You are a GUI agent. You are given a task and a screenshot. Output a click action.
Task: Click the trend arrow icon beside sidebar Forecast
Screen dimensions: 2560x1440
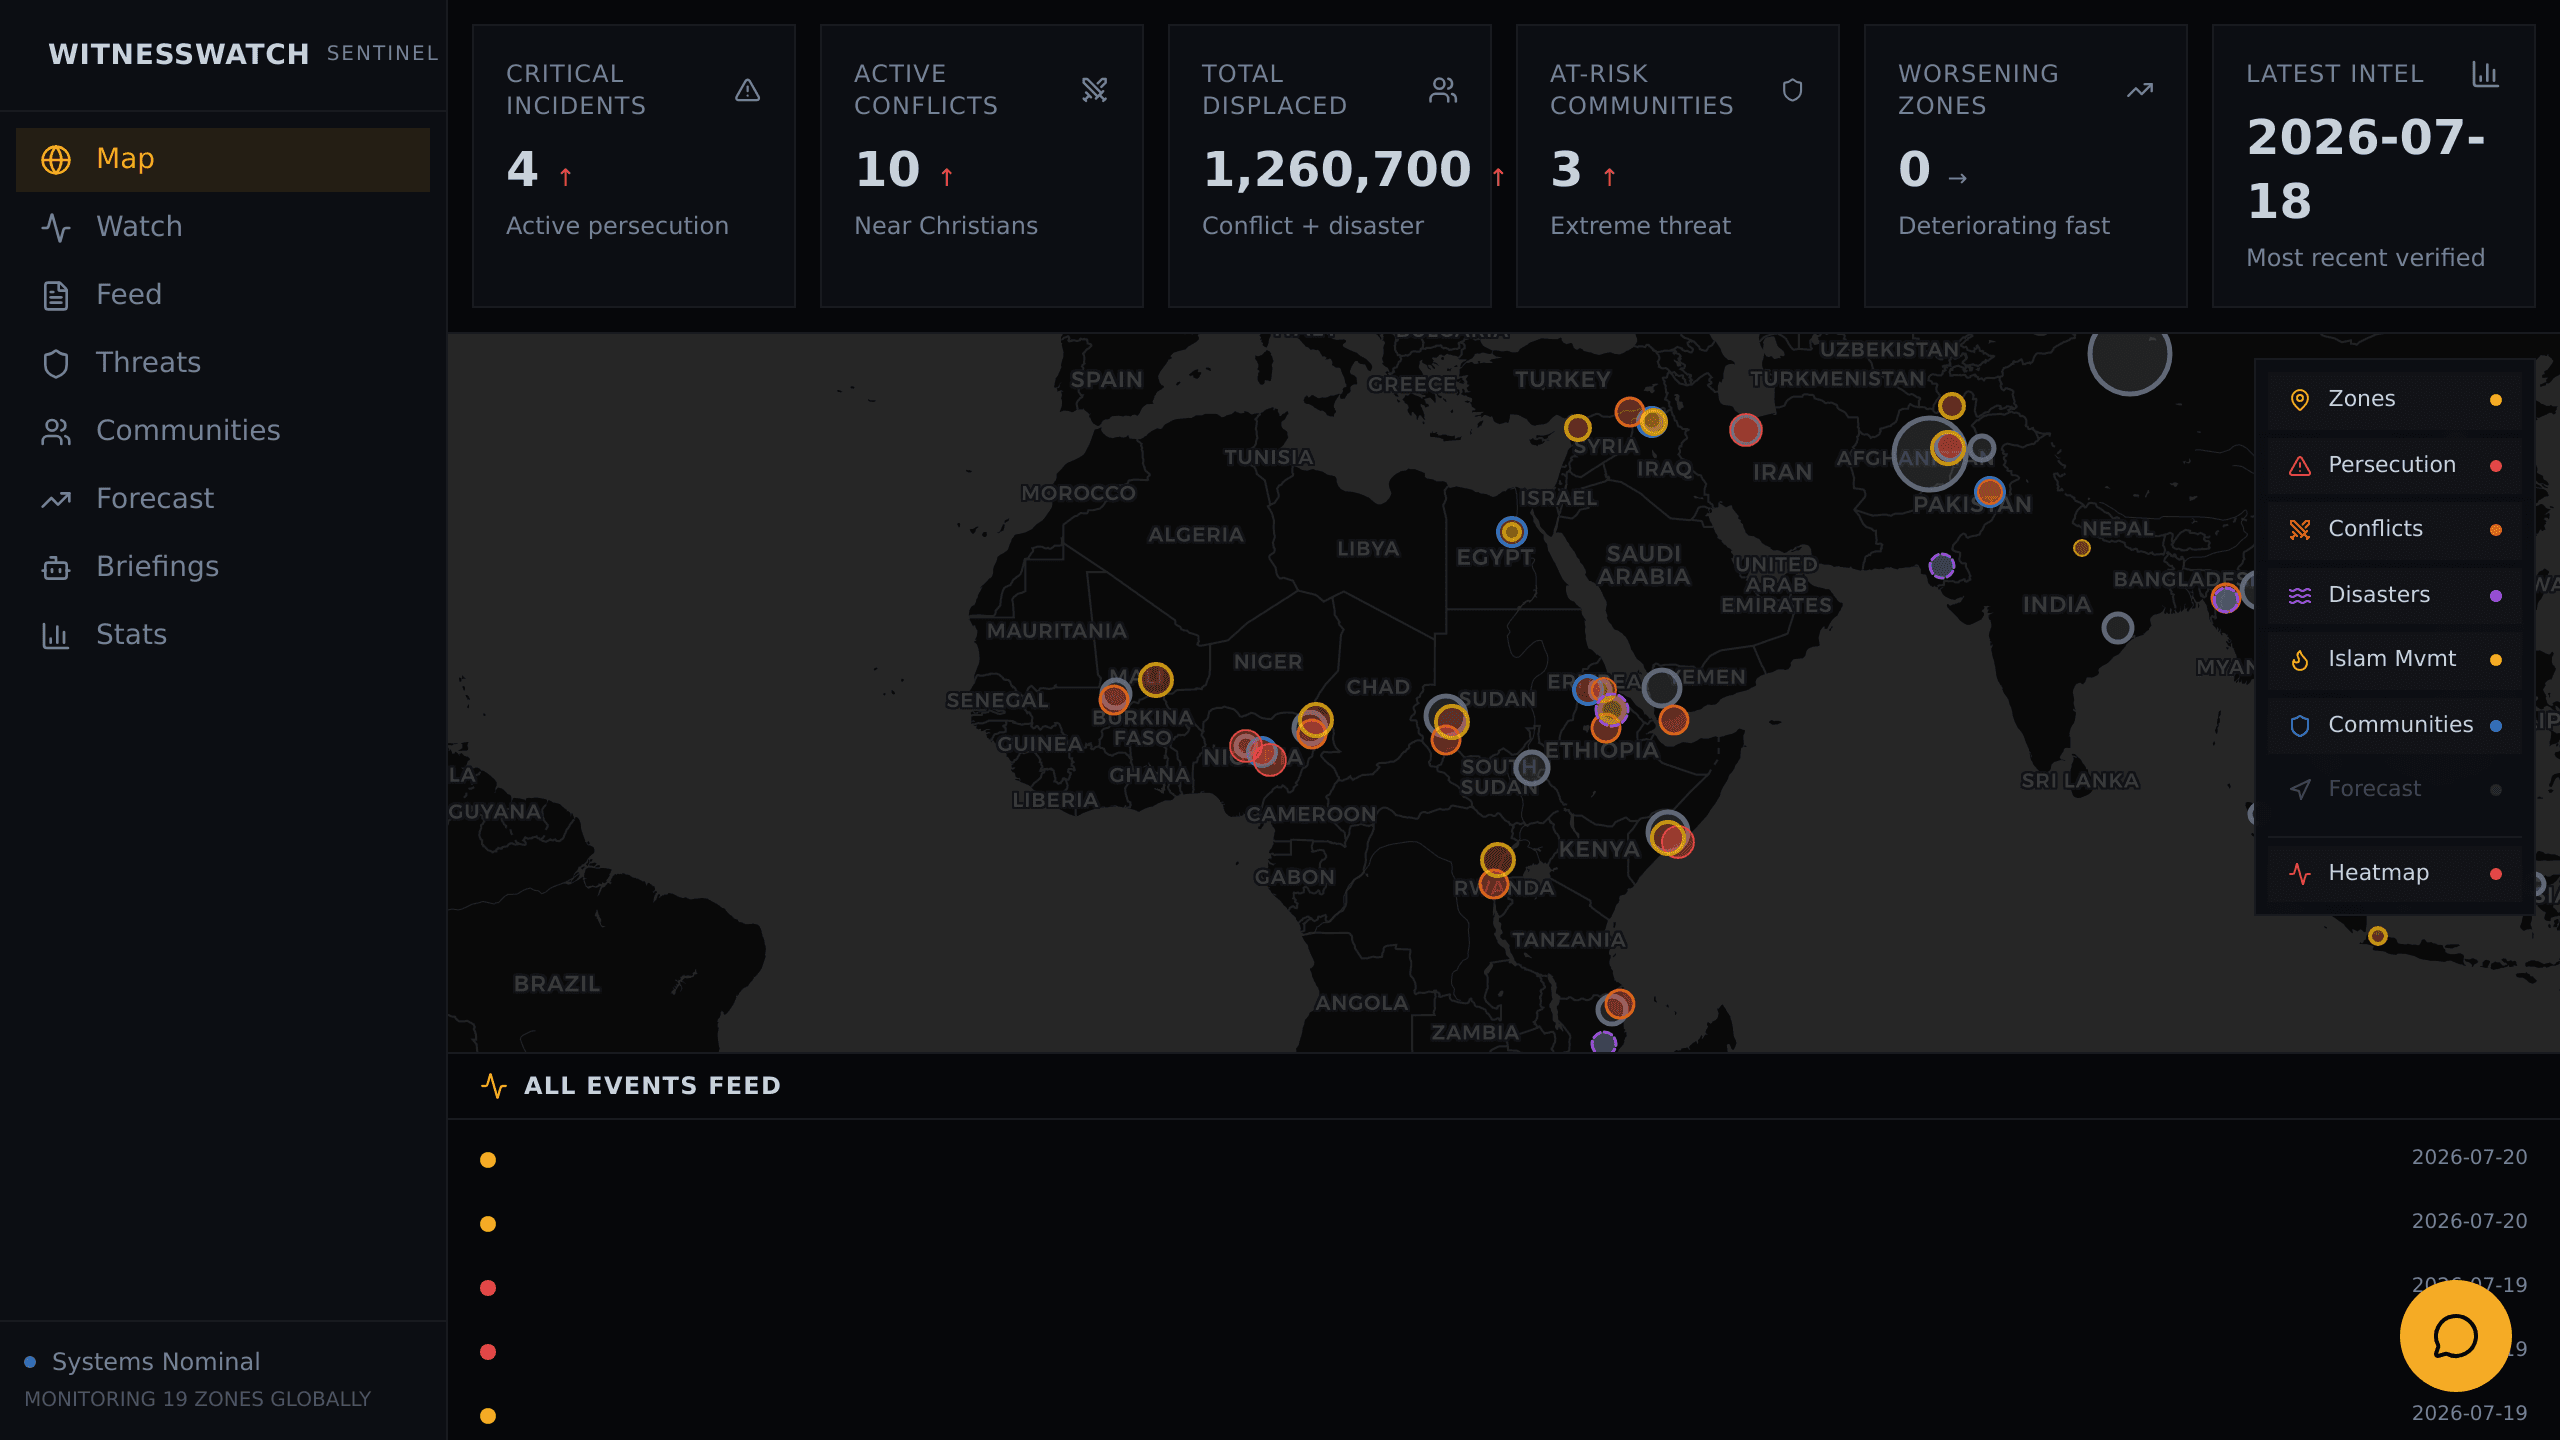56,500
